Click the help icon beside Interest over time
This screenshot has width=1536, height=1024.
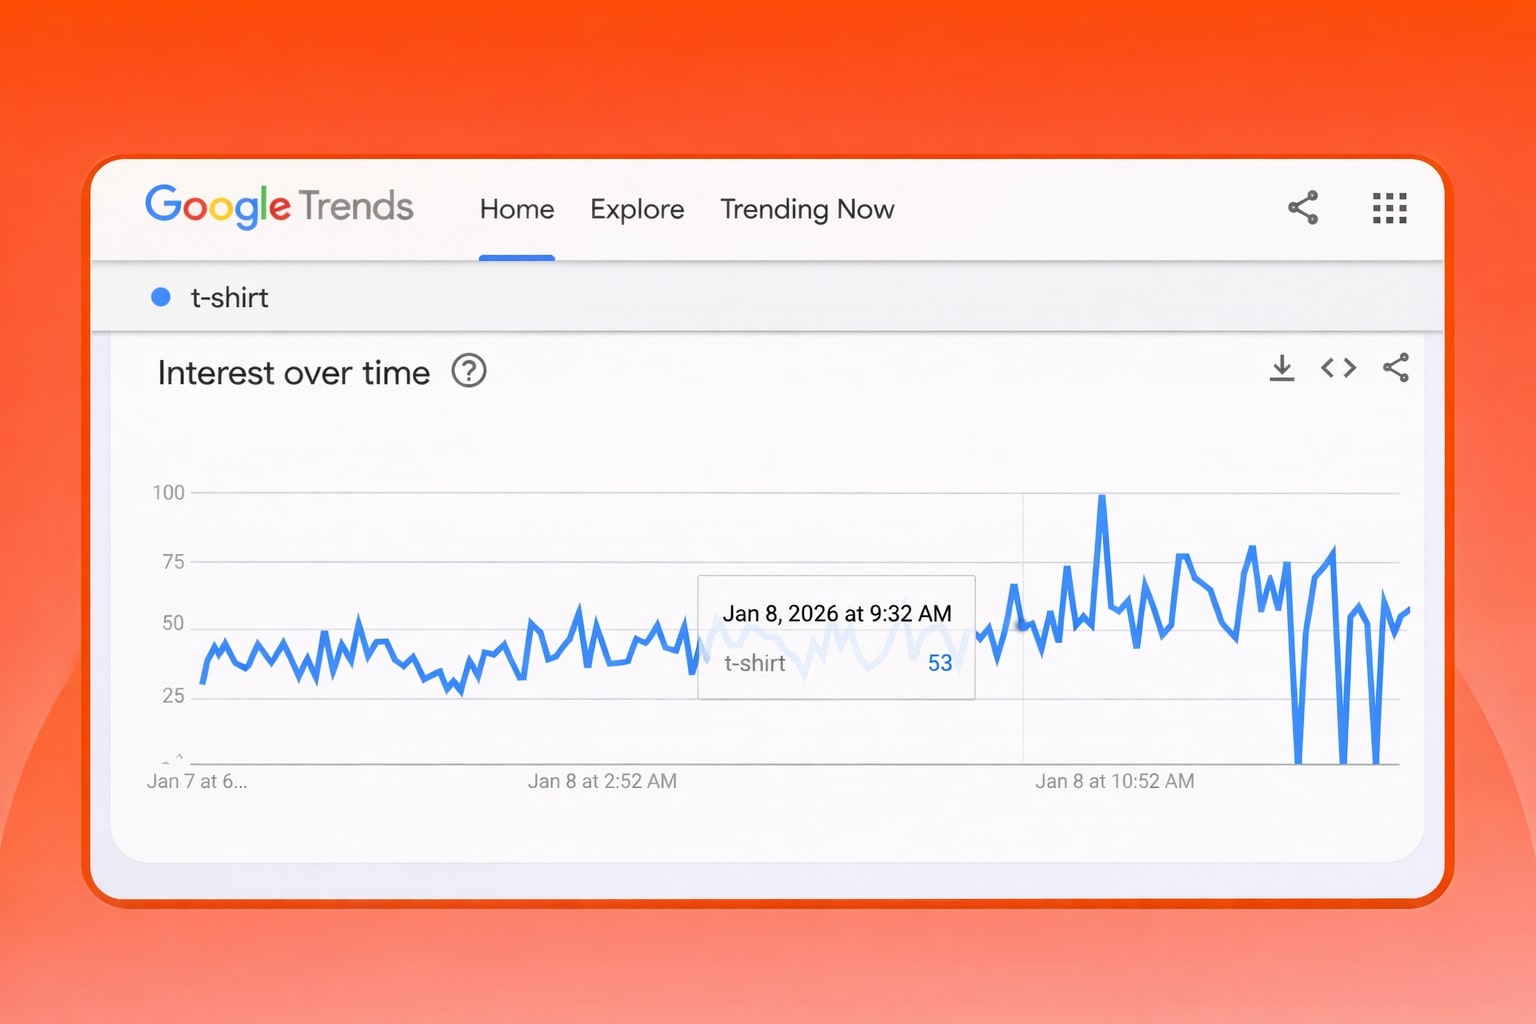click(469, 371)
